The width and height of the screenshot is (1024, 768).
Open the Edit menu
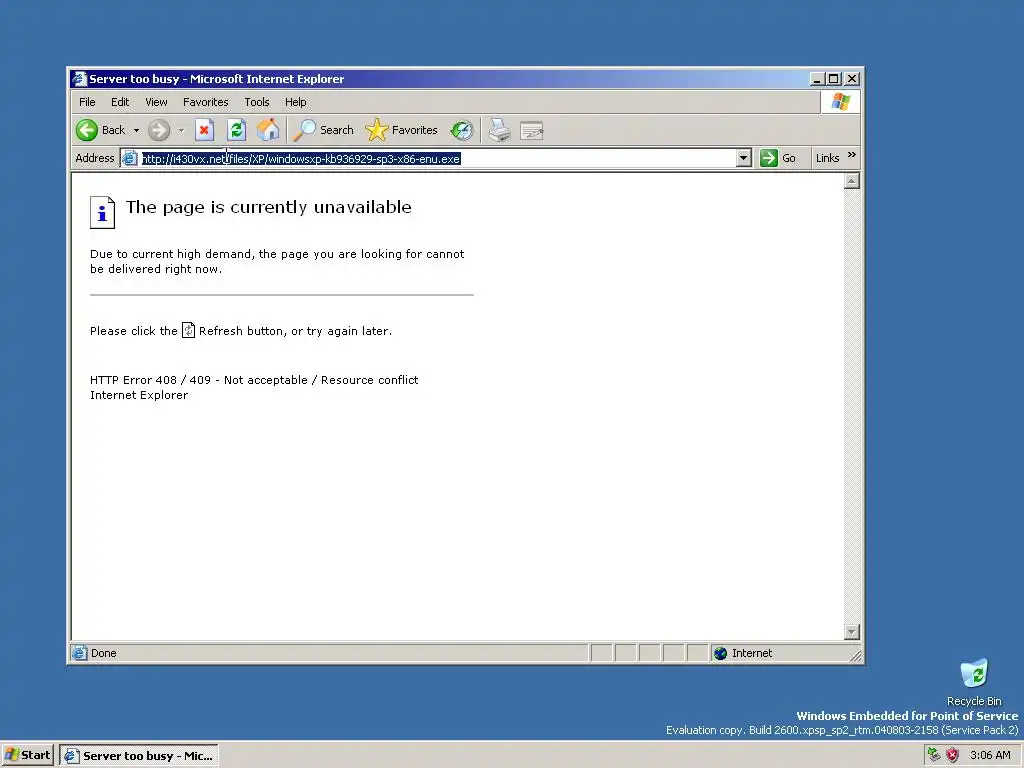tap(120, 102)
